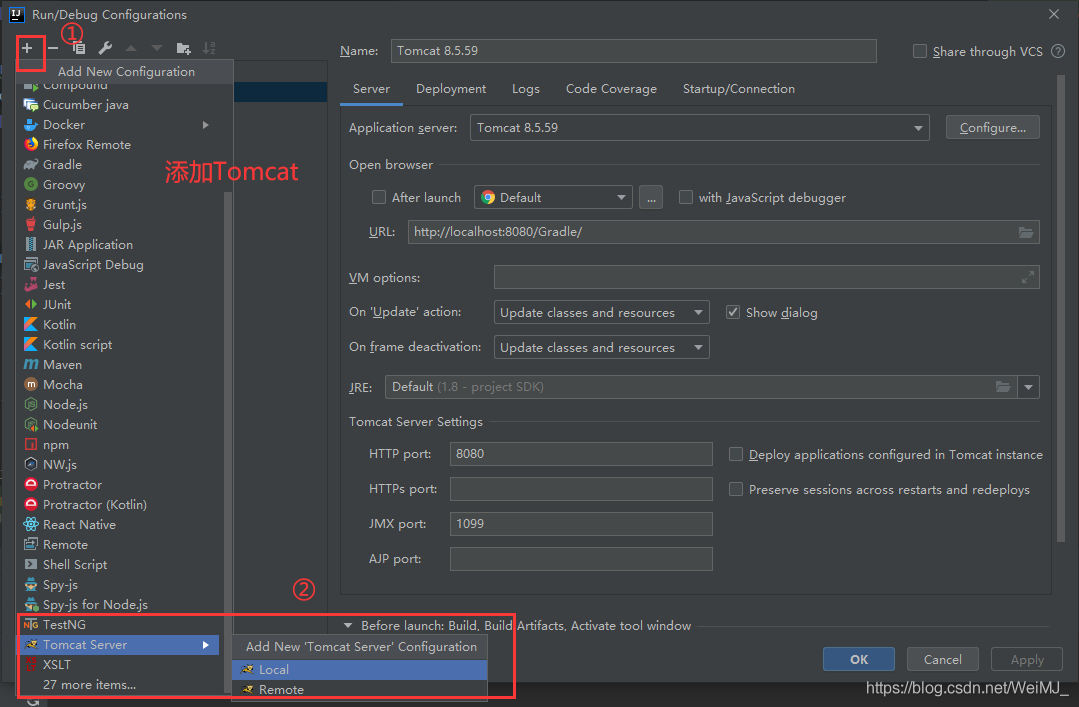Click the OK button
1079x707 pixels.
[x=859, y=659]
